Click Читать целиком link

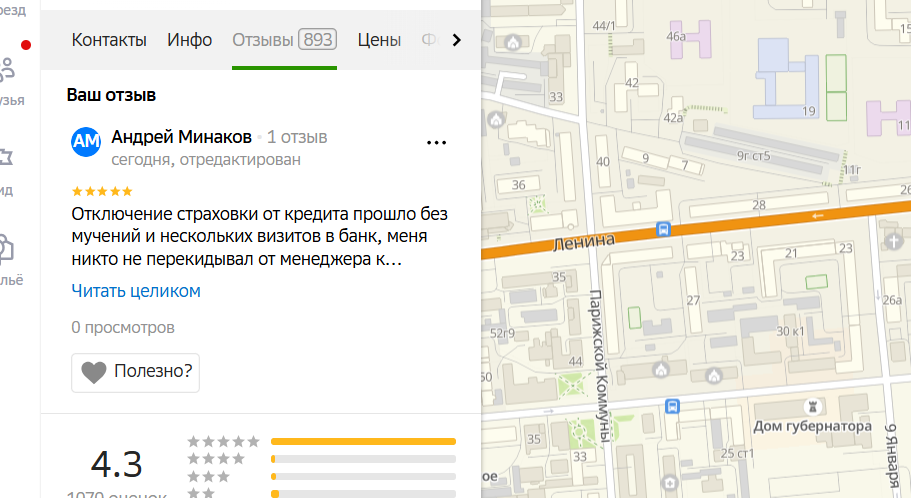coord(136,291)
